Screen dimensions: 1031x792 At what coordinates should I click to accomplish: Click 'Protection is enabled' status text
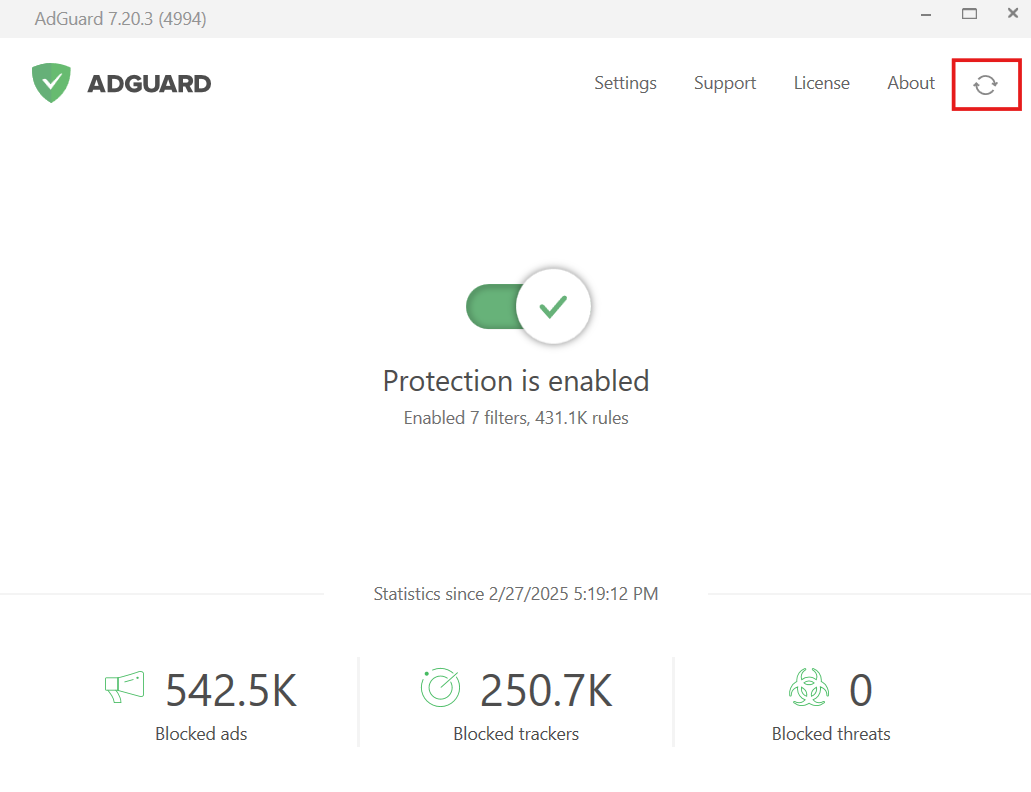pos(516,381)
